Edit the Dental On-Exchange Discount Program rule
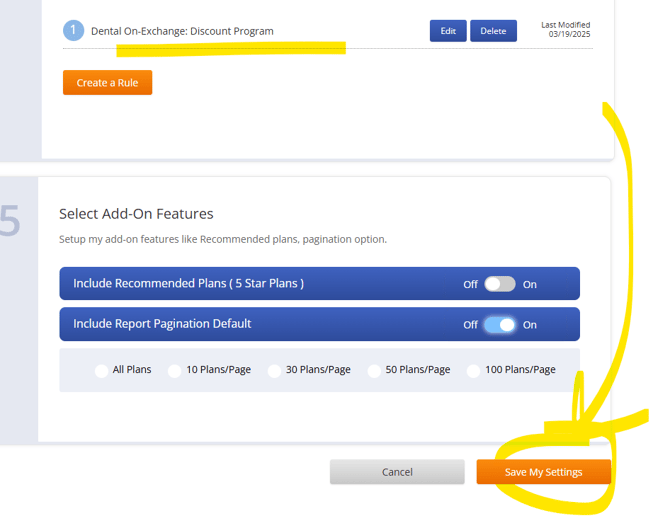This screenshot has width=670, height=516. coord(448,31)
